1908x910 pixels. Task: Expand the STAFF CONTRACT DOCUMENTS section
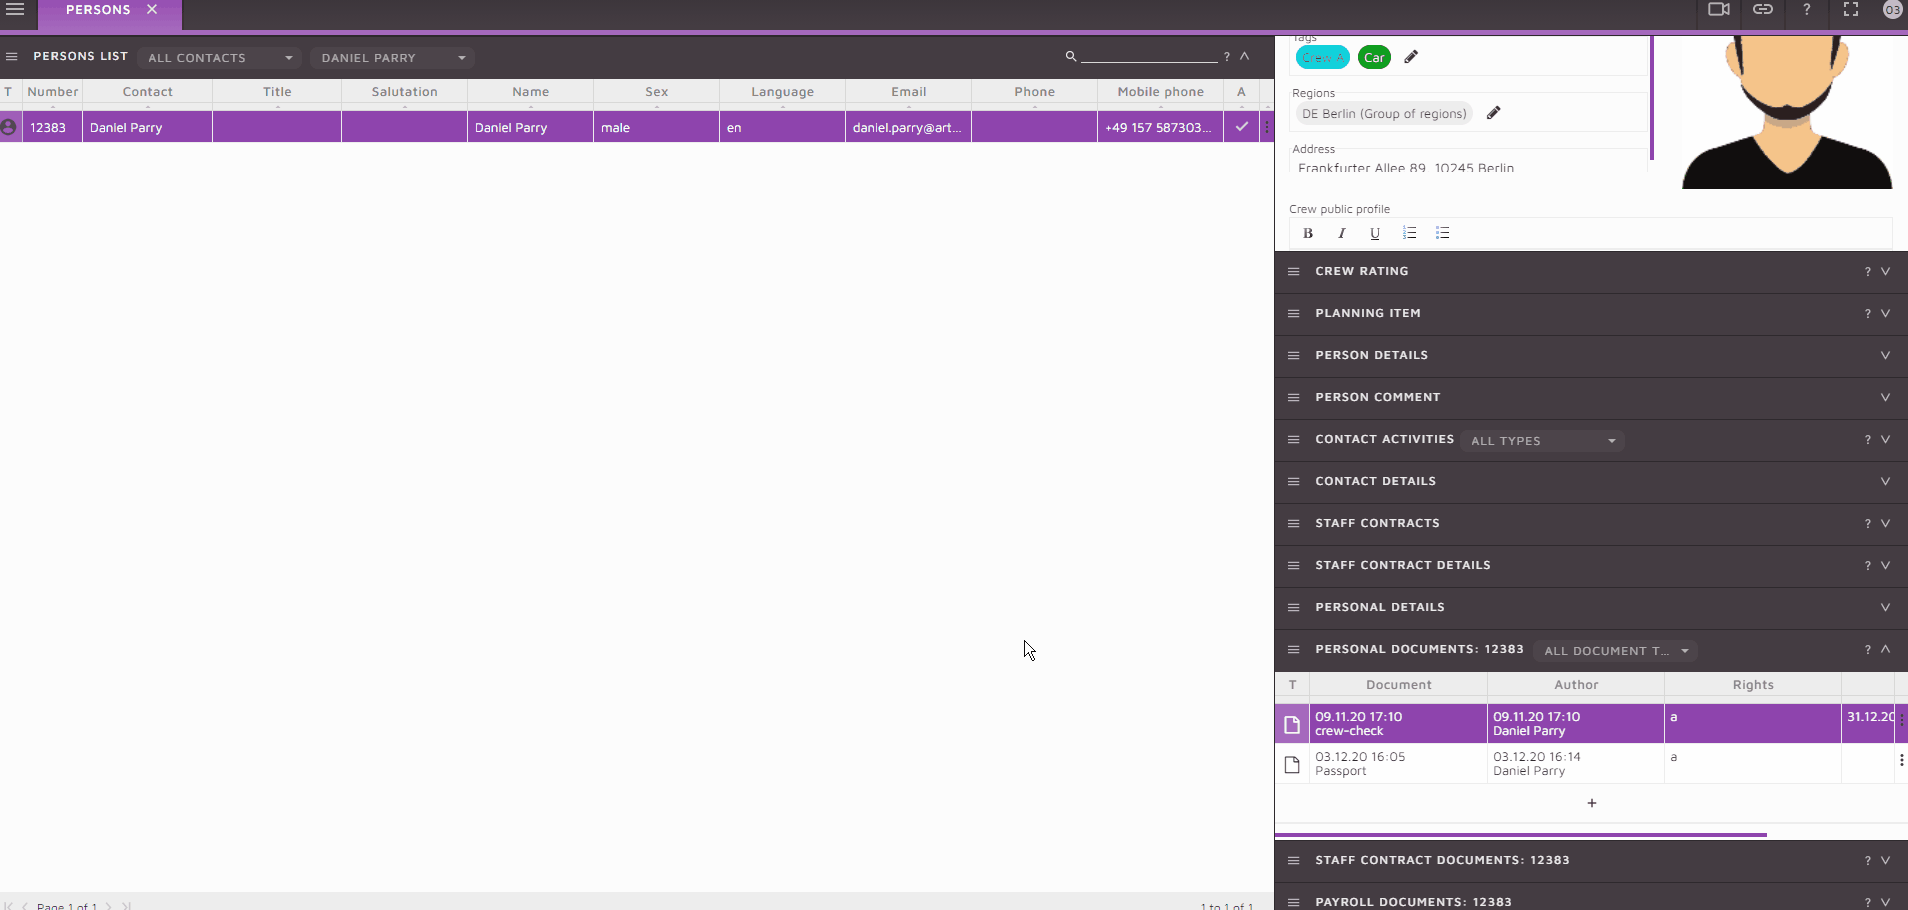coord(1885,860)
